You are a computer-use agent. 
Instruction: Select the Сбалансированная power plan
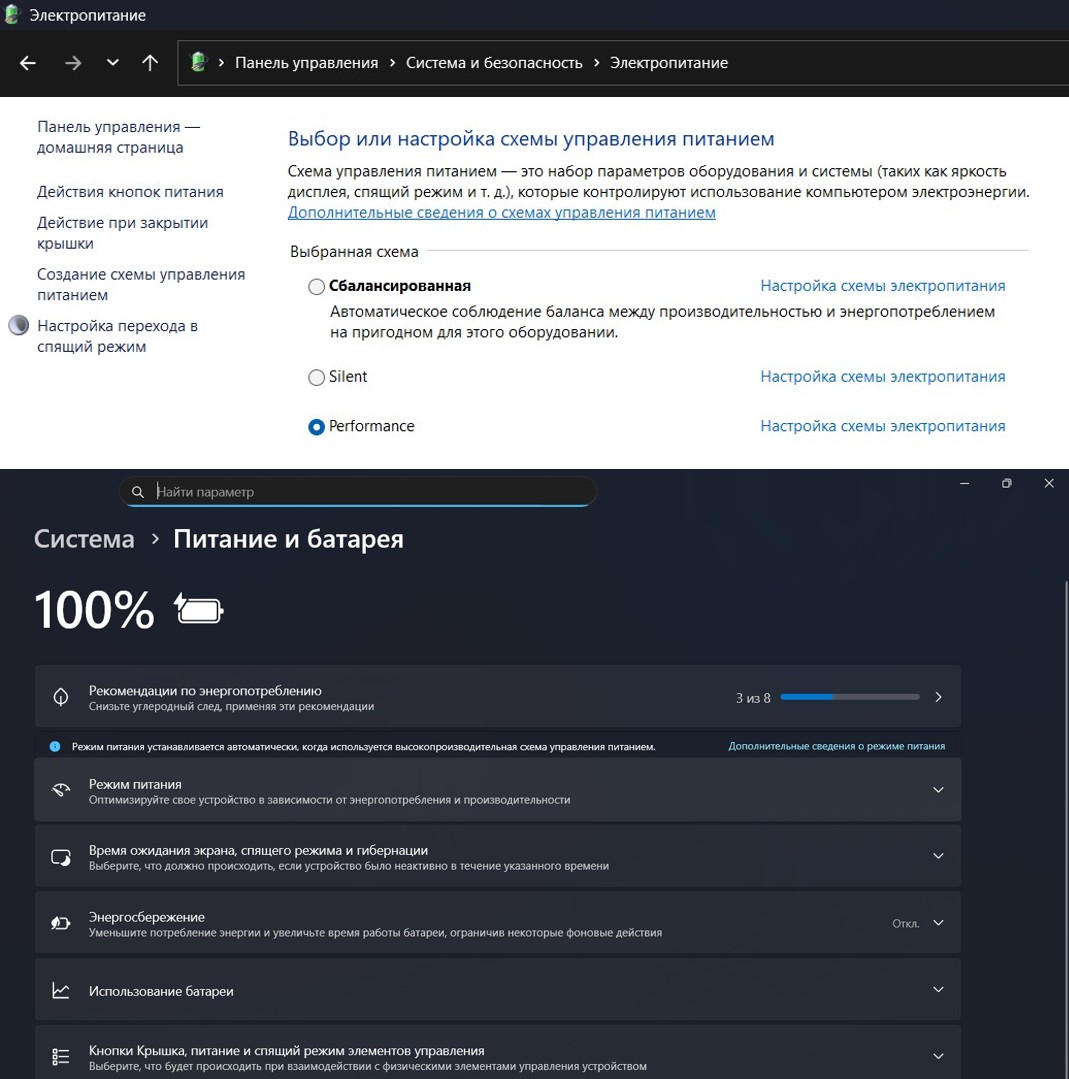(316, 287)
